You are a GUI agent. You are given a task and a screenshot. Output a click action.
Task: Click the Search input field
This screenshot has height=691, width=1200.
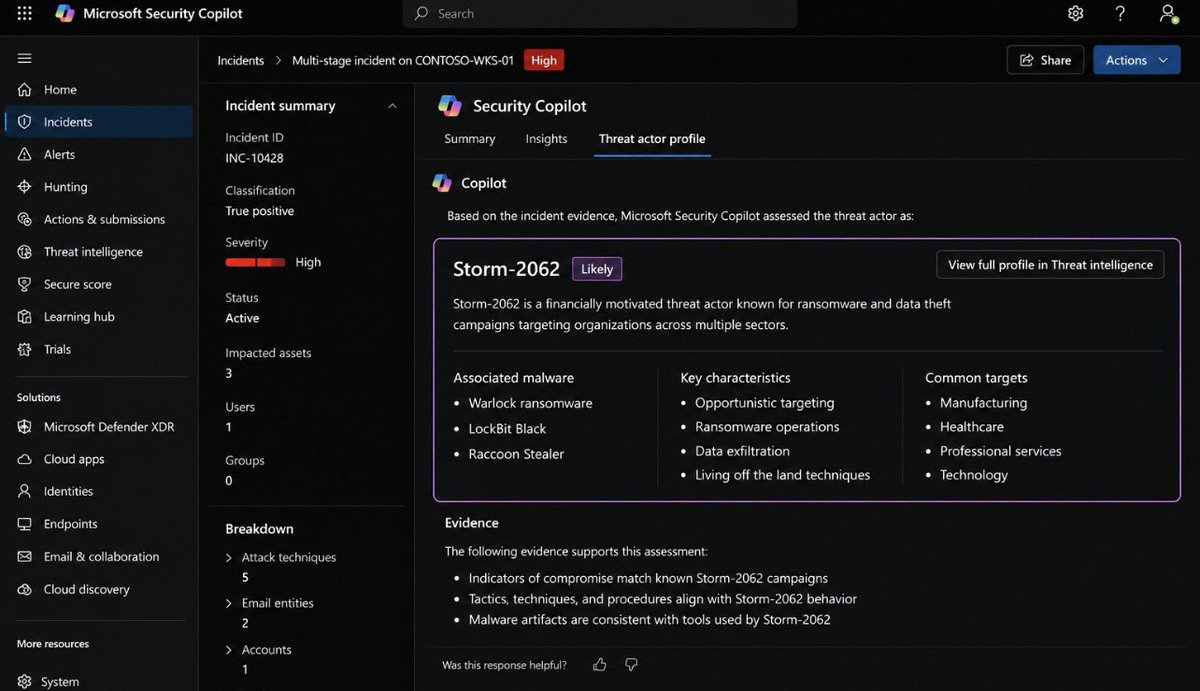point(600,14)
